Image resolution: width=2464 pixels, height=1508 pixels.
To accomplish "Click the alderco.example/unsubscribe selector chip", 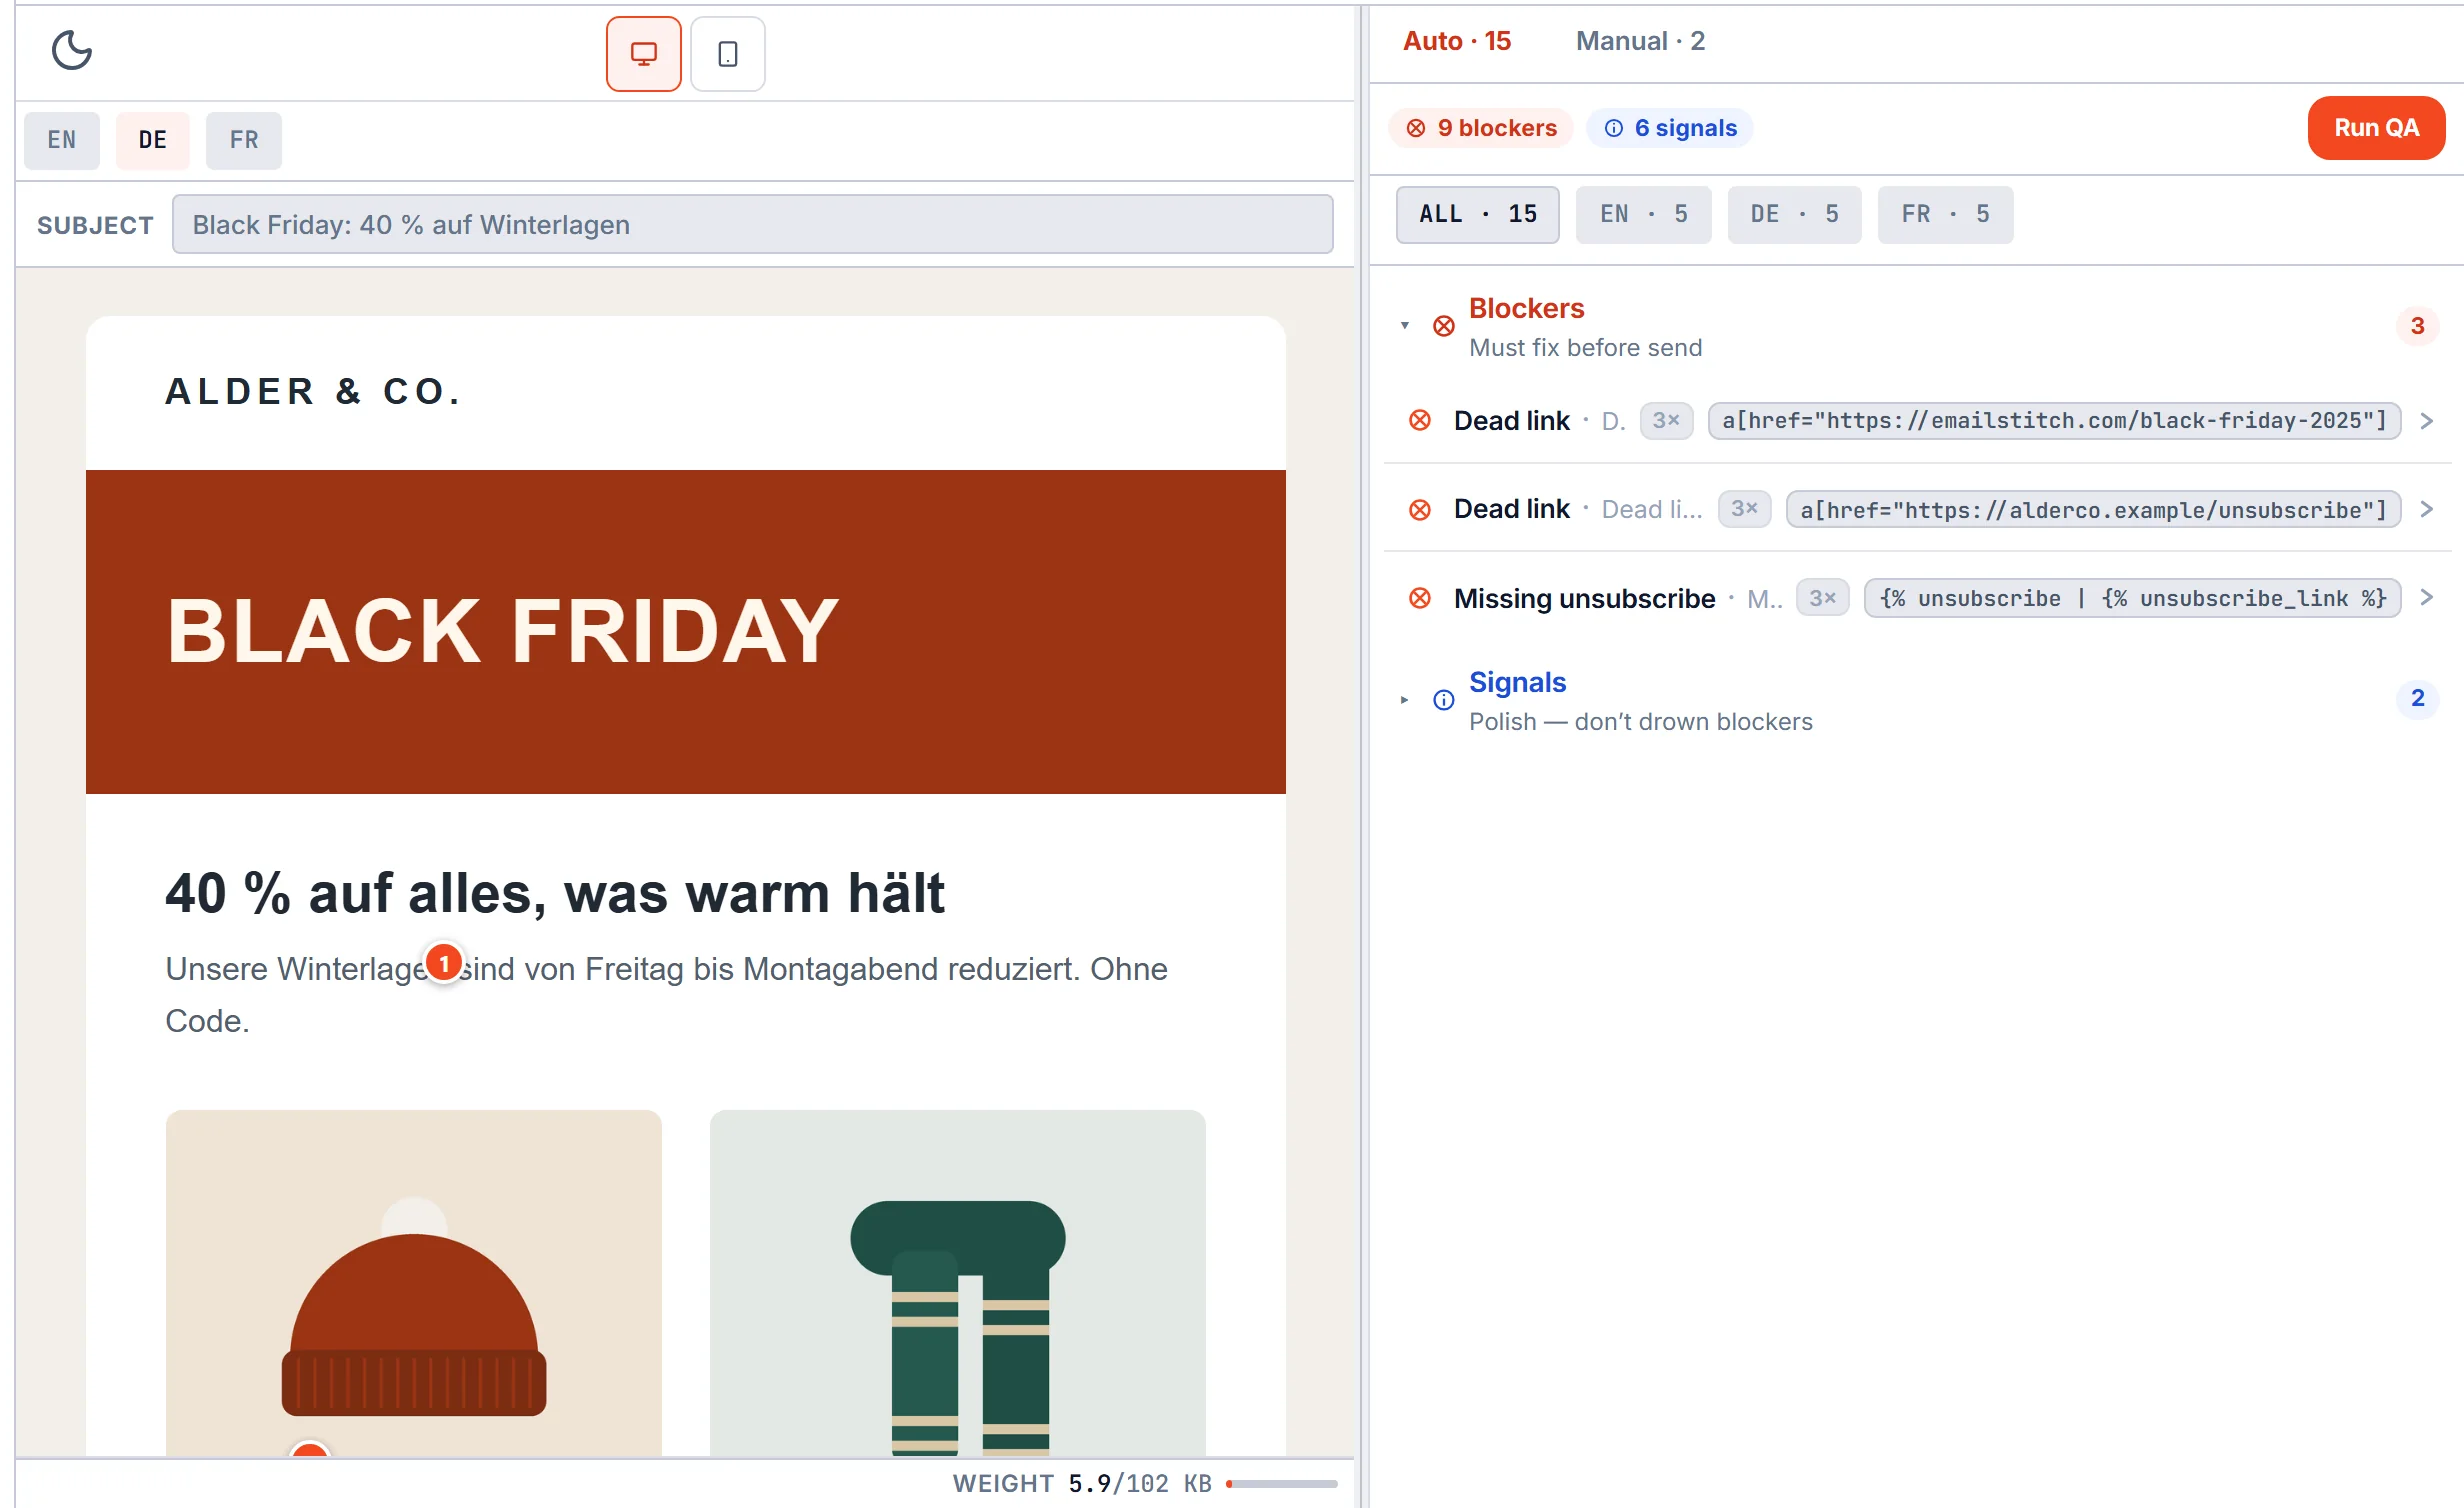I will point(2093,510).
